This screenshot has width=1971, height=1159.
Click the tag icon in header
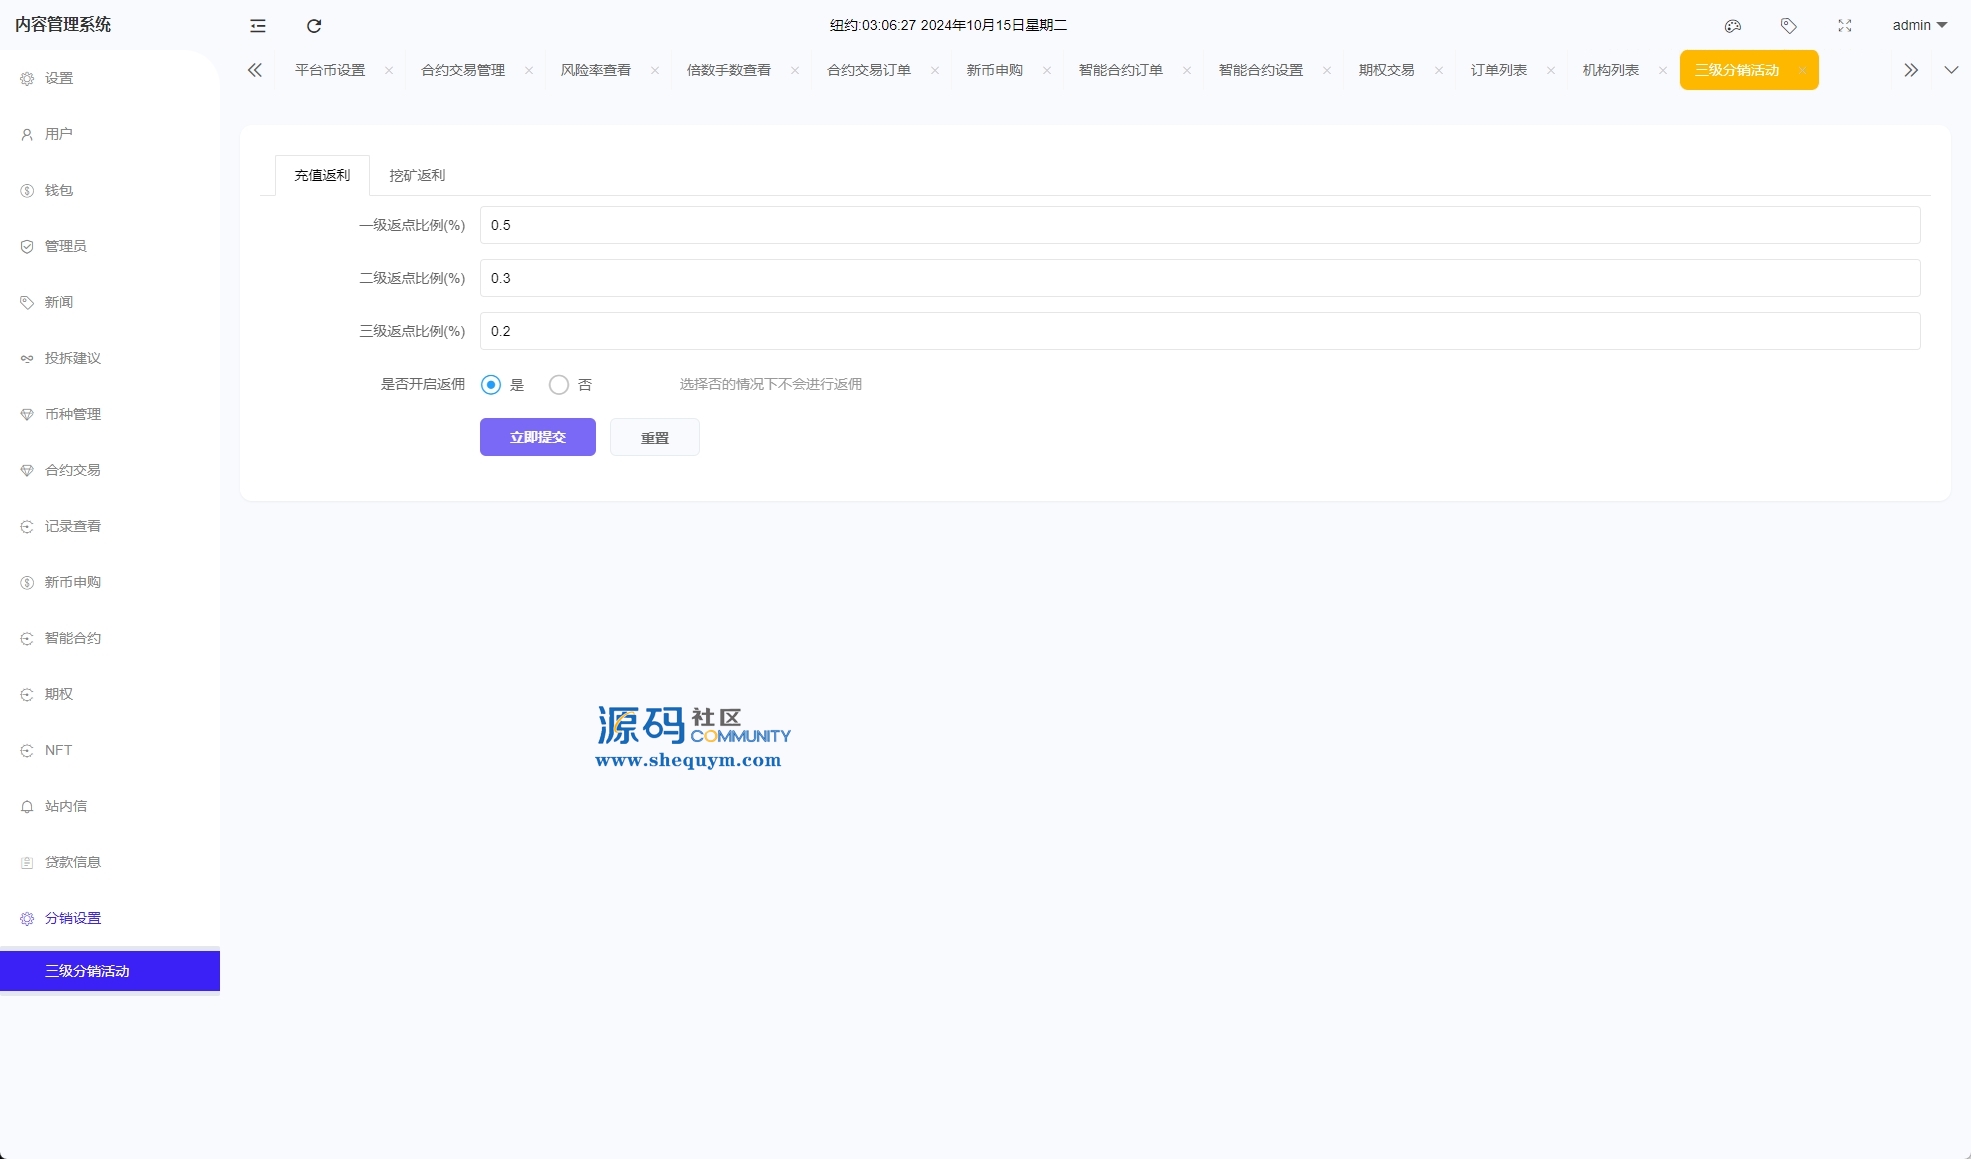point(1789,26)
